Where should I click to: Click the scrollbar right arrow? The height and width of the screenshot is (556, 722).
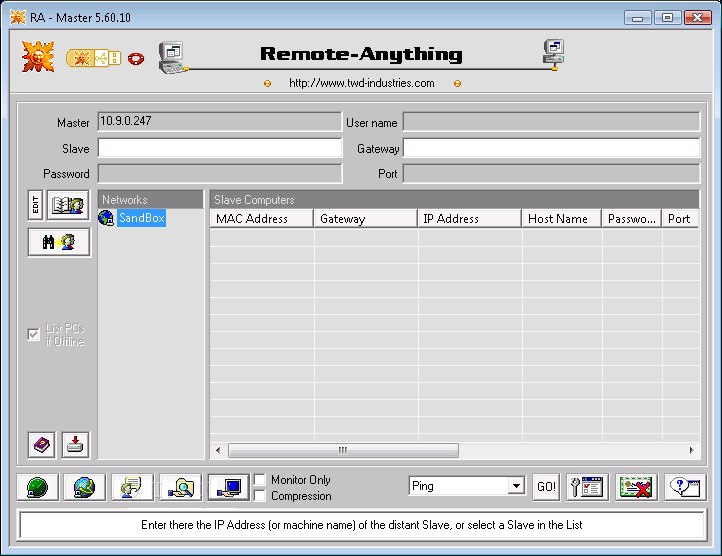(691, 450)
